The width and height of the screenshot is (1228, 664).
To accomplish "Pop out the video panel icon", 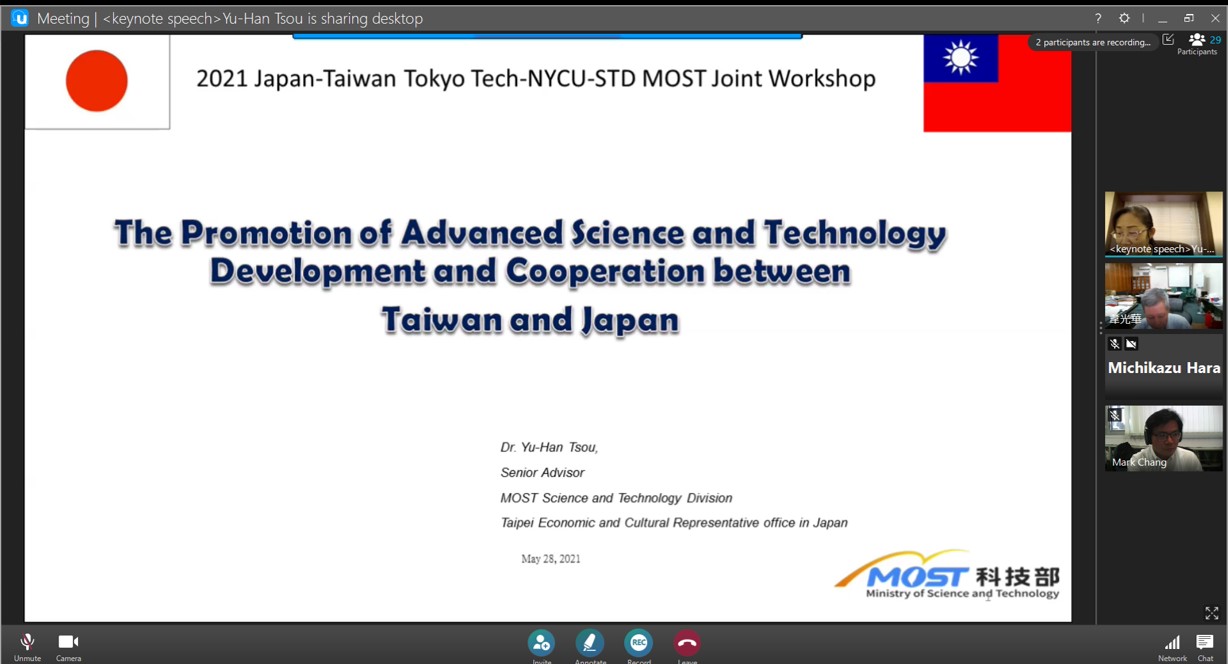I will point(1168,40).
